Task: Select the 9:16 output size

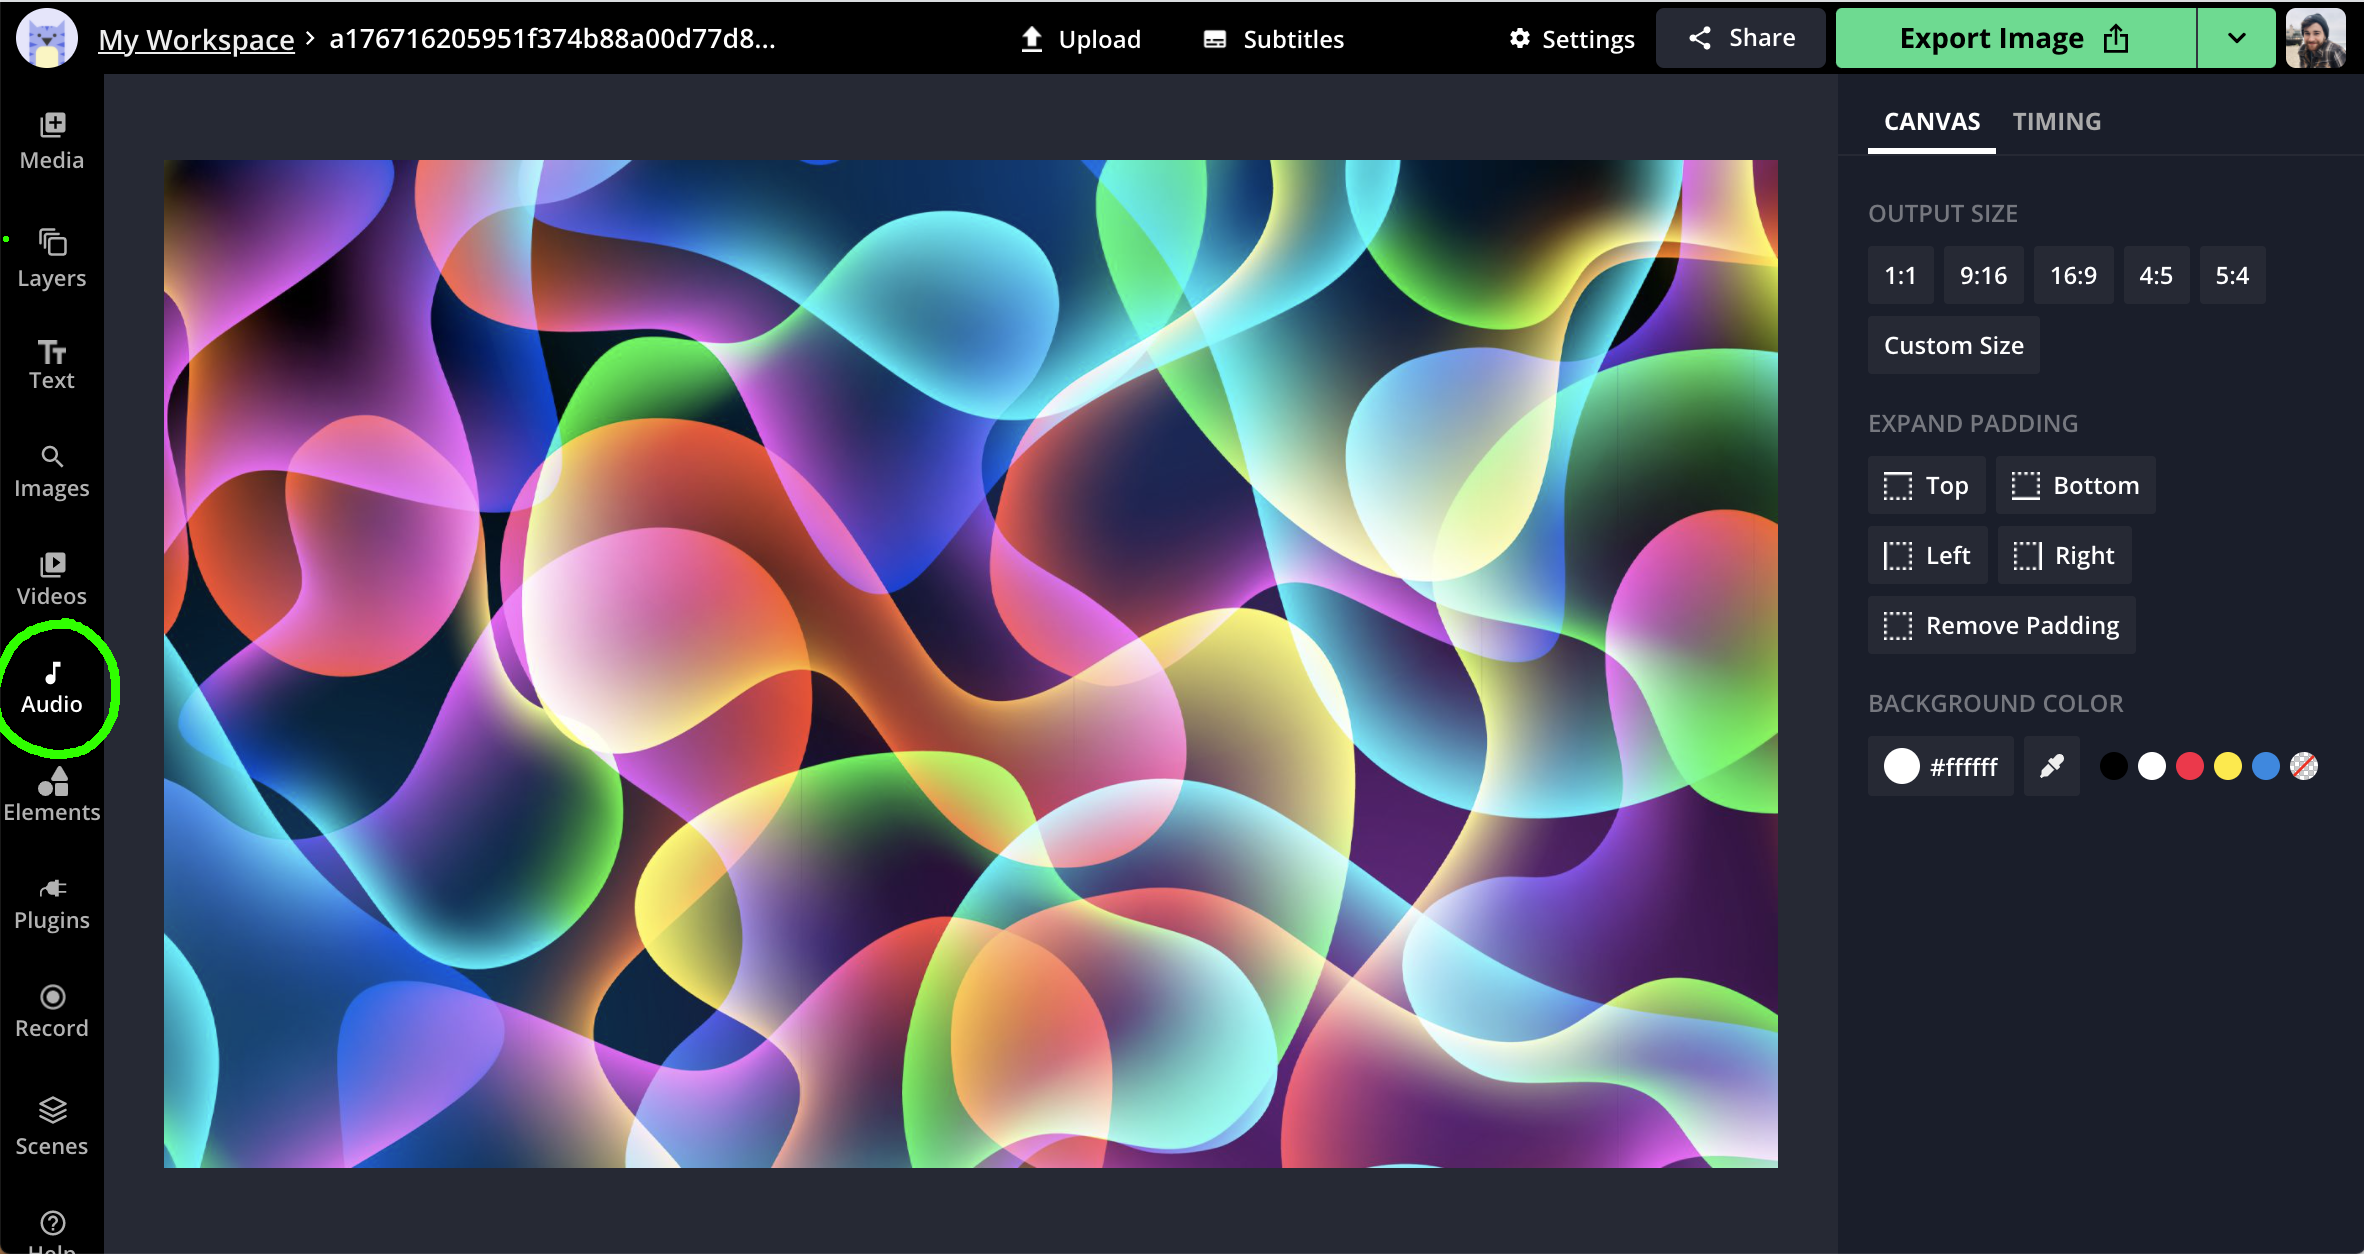Action: click(x=1983, y=275)
